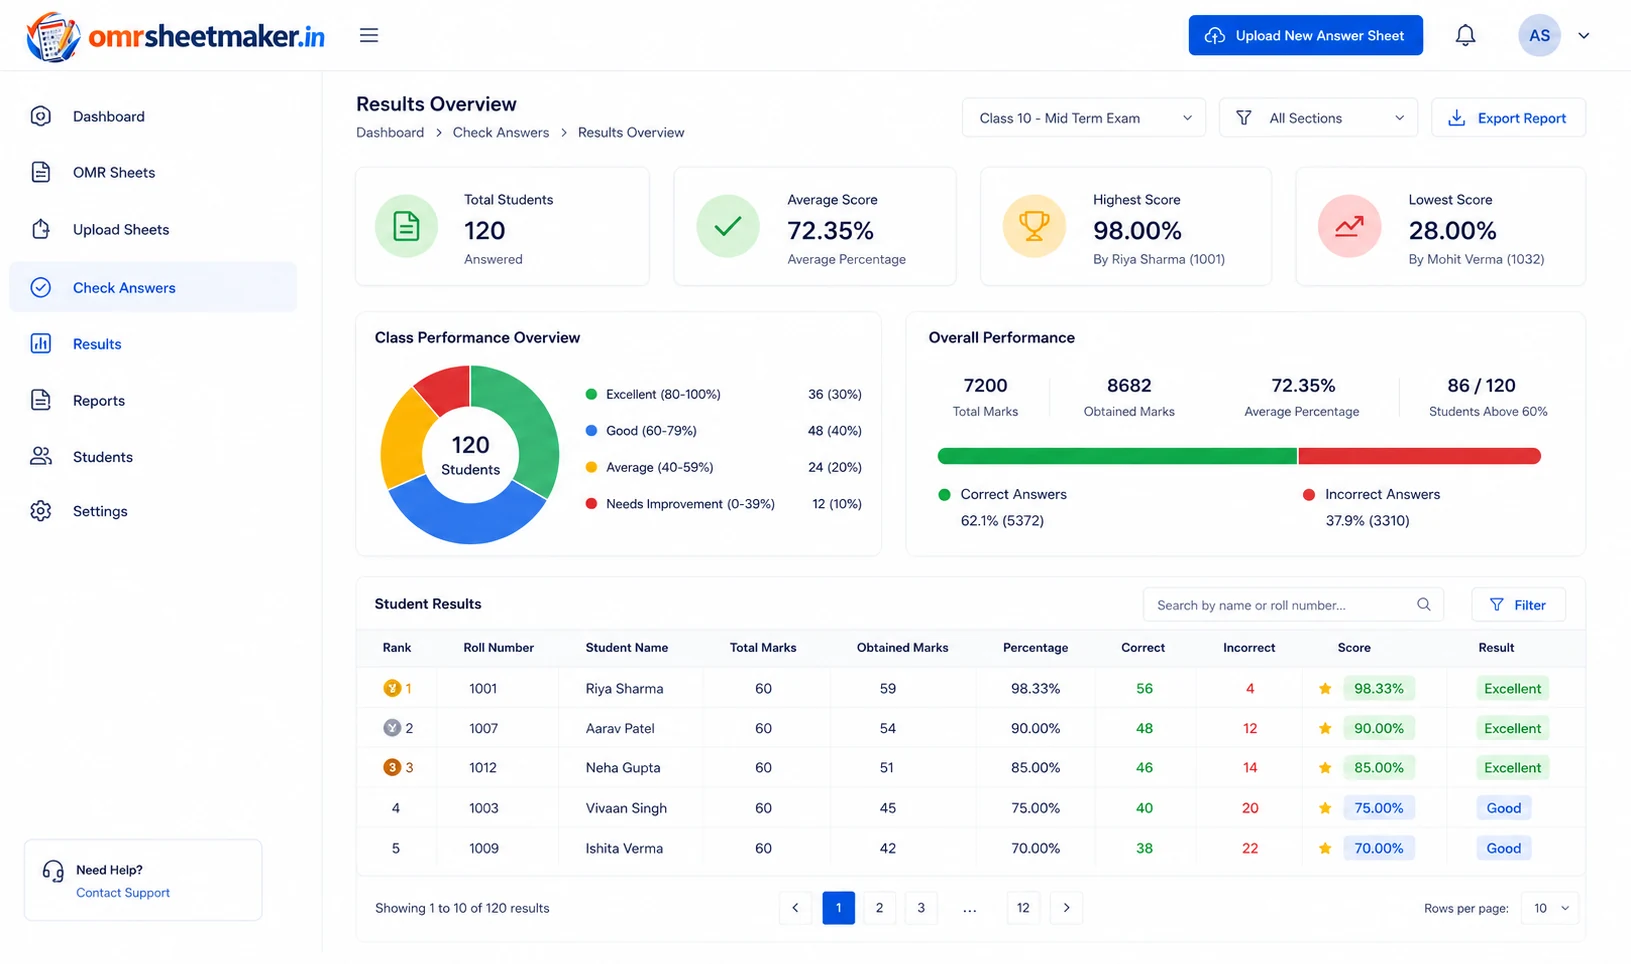Click the Need Help headset icon

[x=53, y=871]
